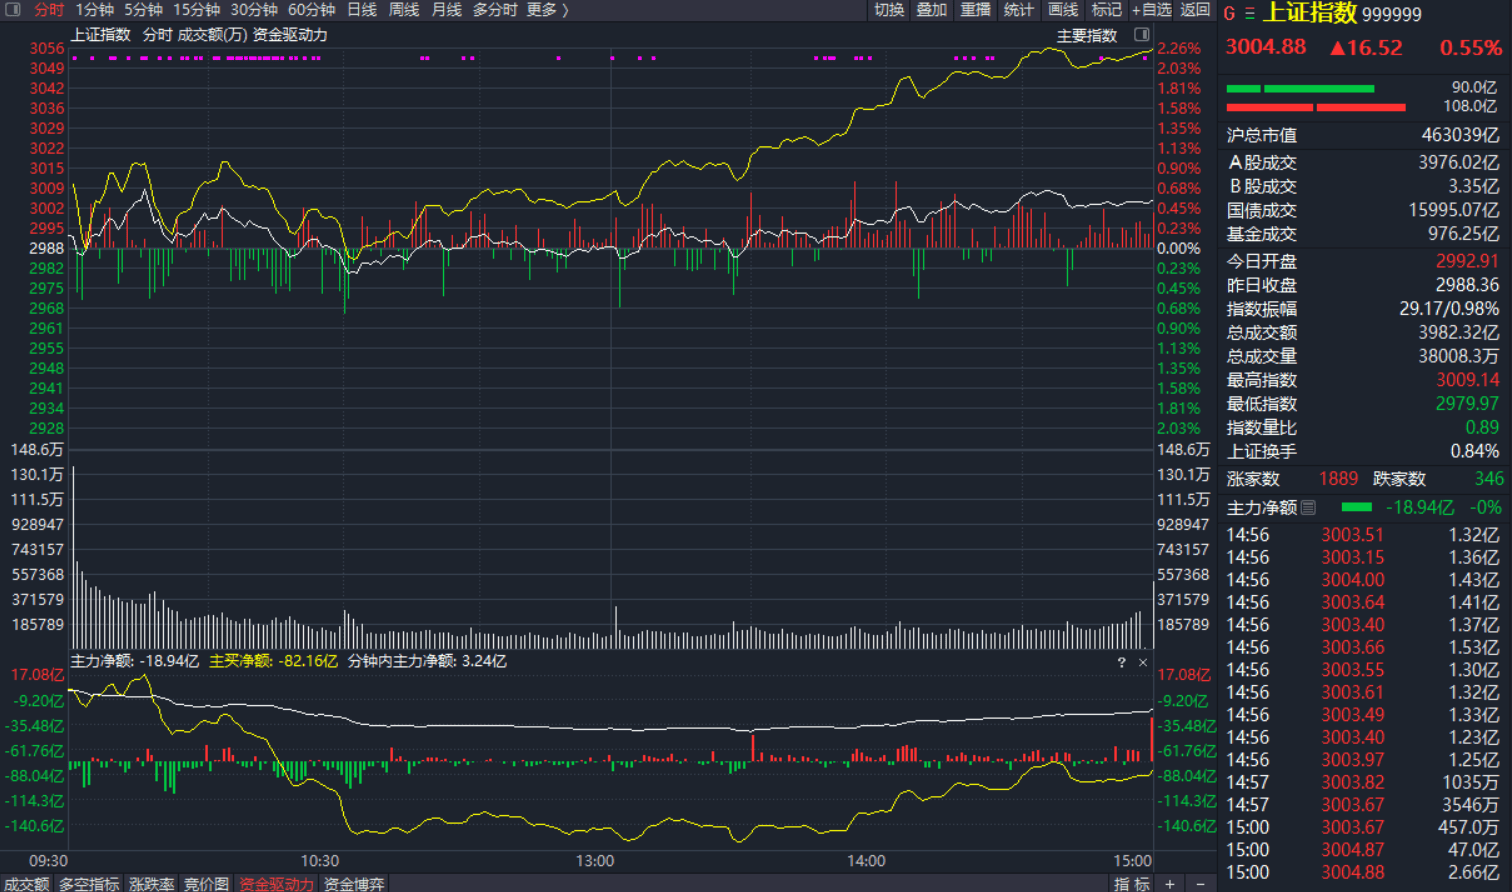Screen dimensions: 1512x892
Task: Add index via +自选 button
Action: click(1151, 10)
